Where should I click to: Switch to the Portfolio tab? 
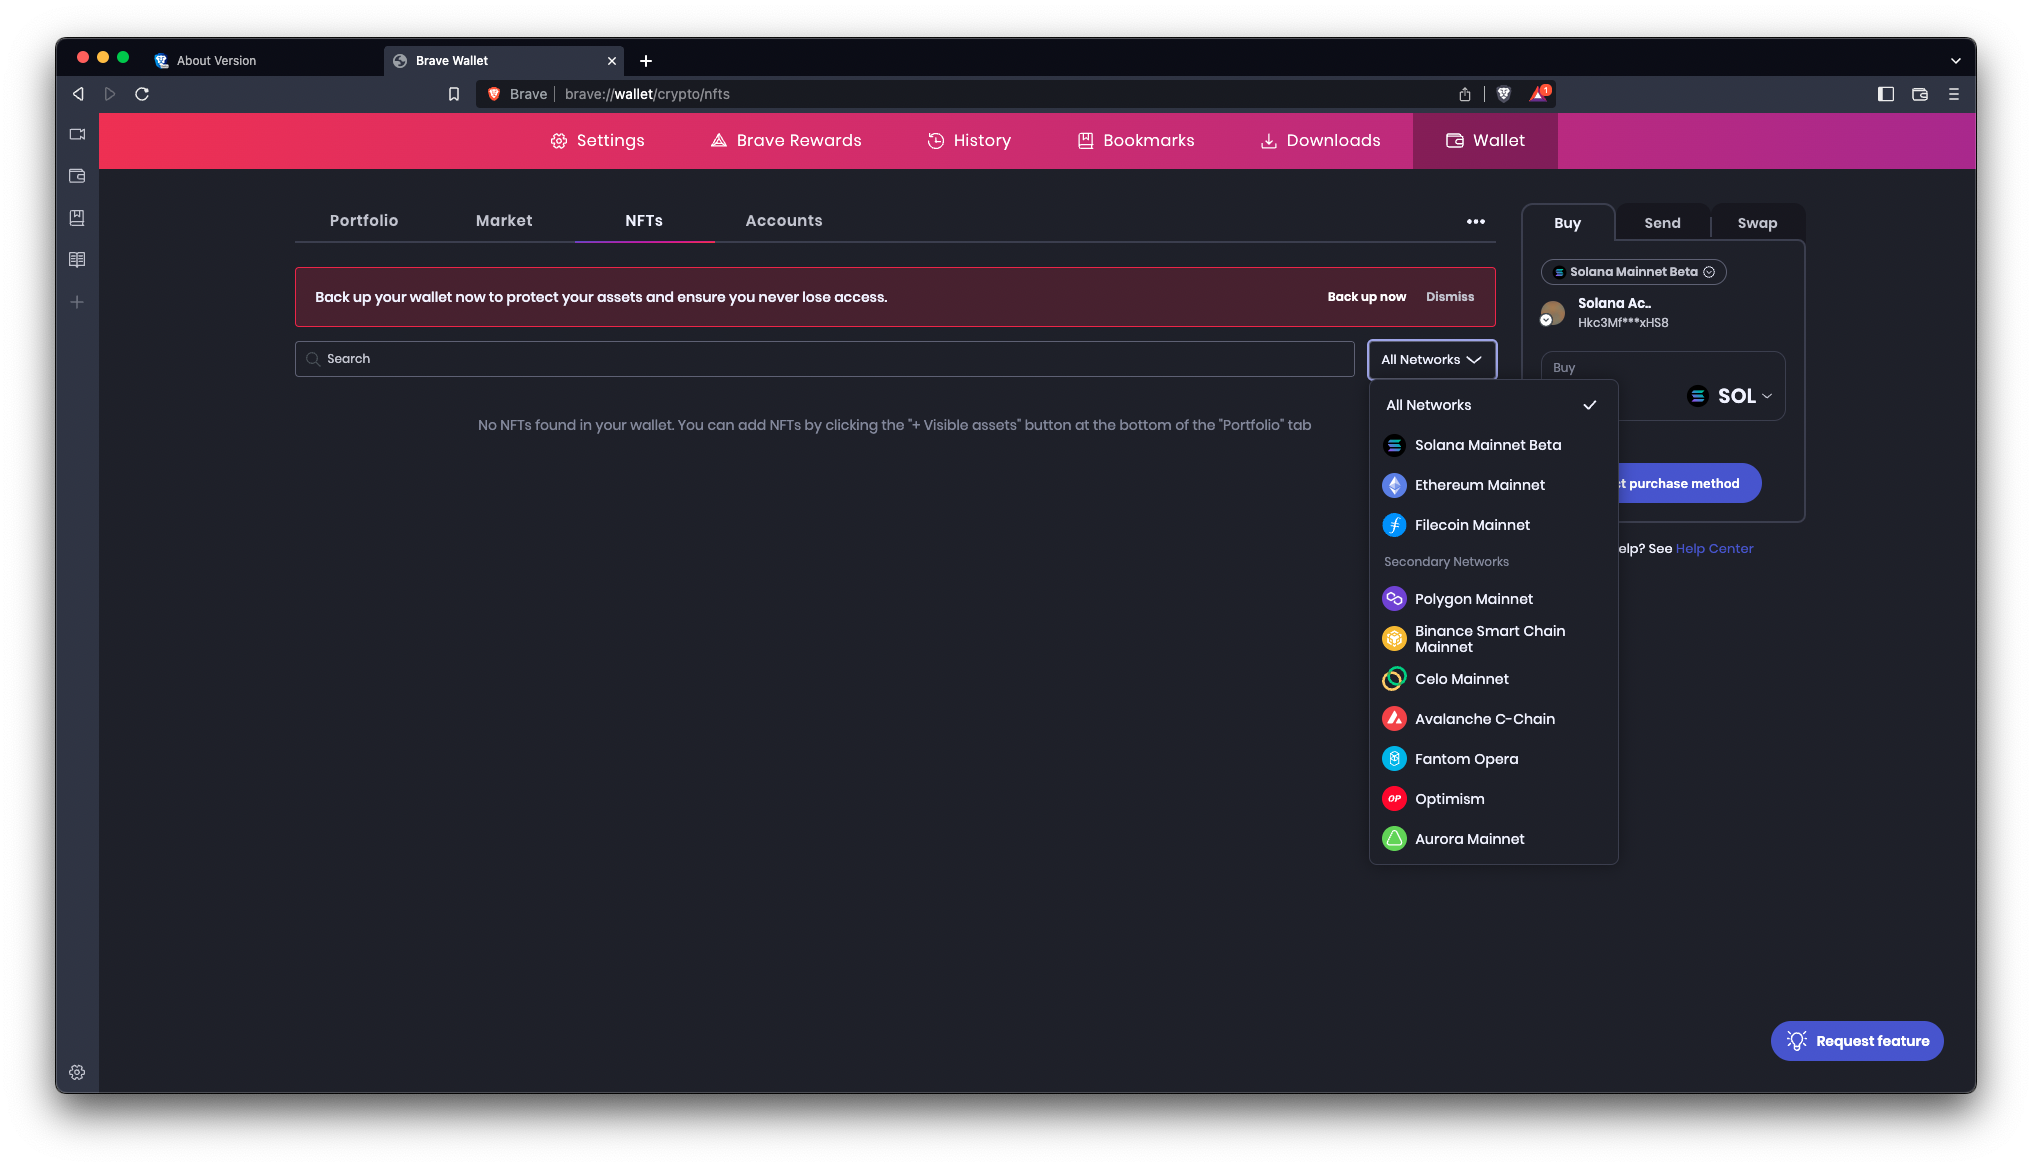coord(363,220)
